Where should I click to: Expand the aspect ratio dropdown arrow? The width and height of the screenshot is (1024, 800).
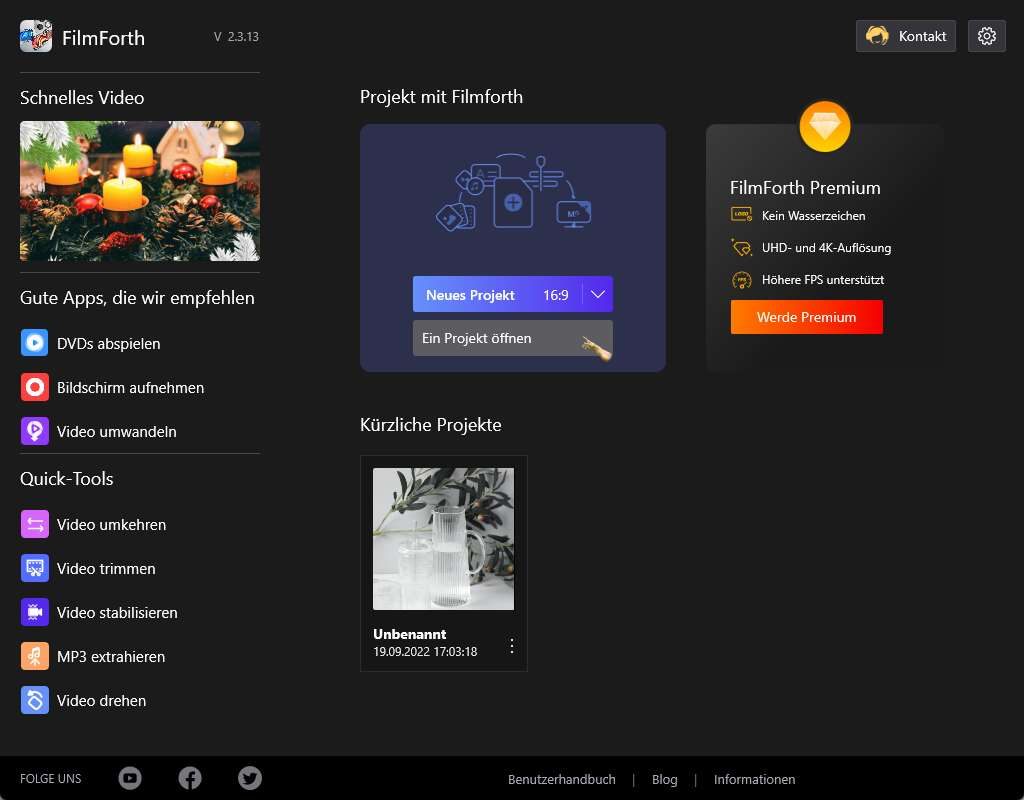click(x=598, y=295)
